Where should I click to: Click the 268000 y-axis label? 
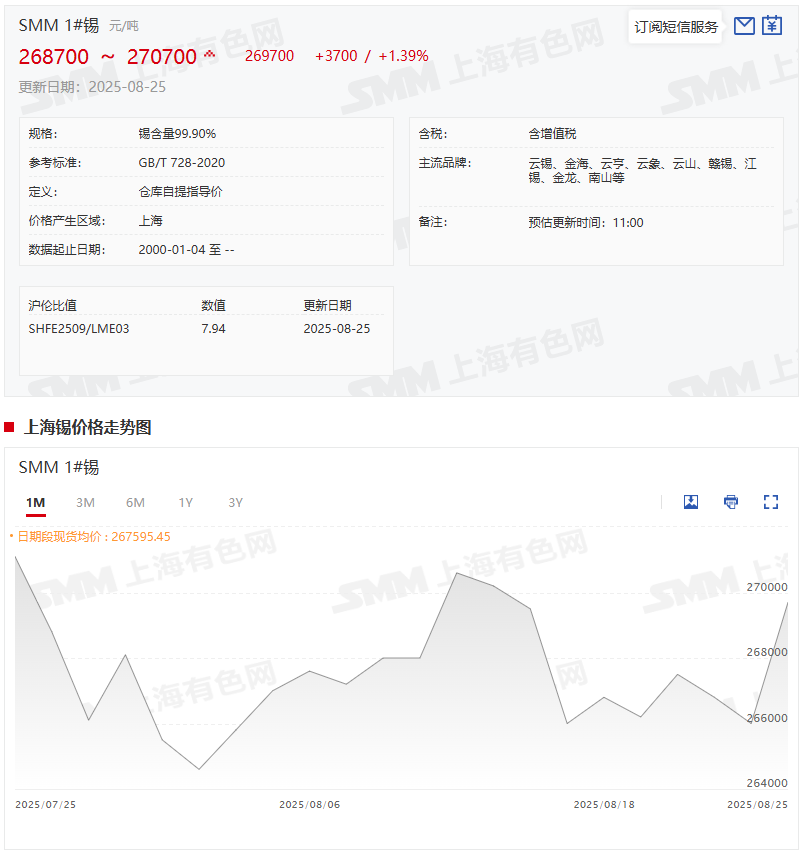767,652
